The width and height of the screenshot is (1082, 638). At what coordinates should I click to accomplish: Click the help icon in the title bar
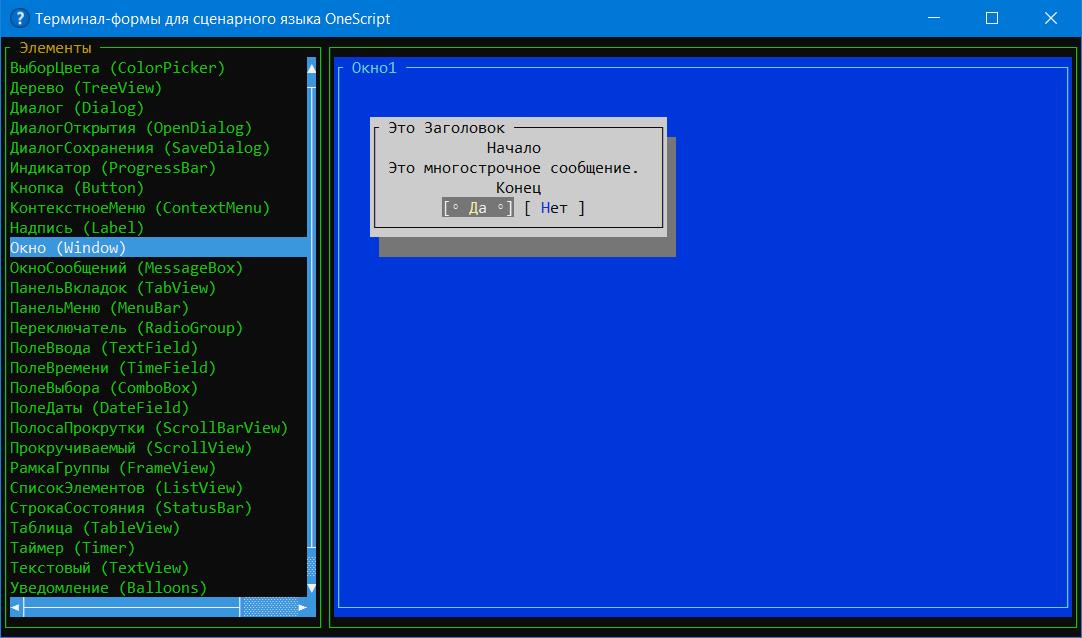click(x=17, y=18)
